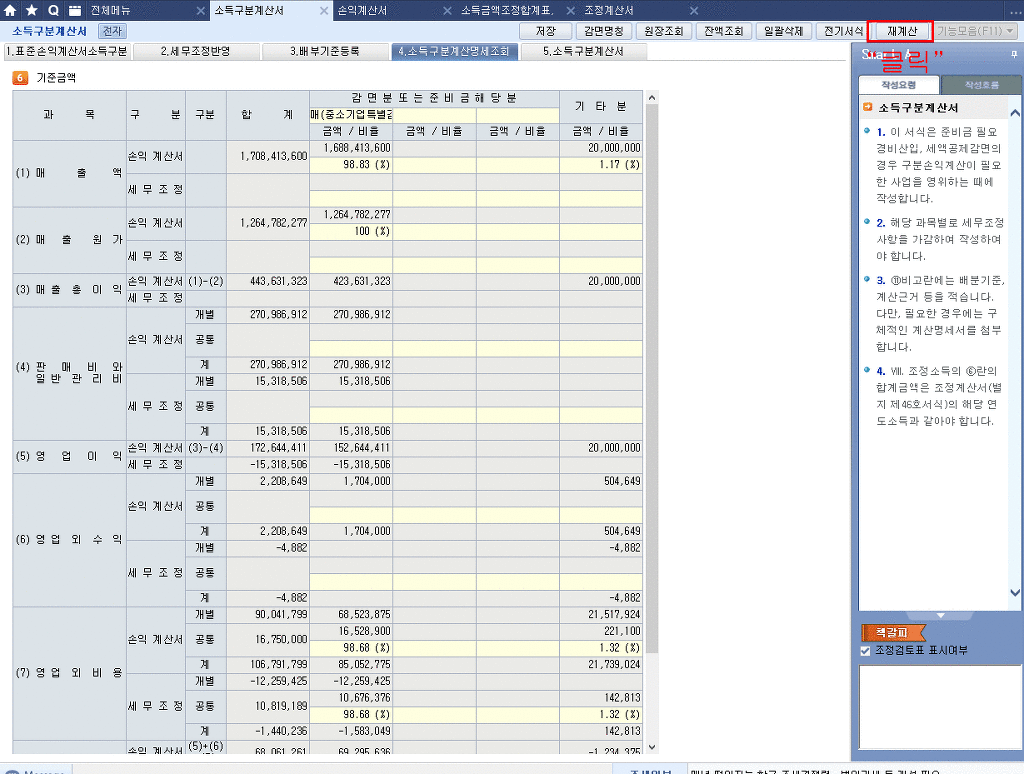1024x774 pixels.
Task: Select the 172,644,411 operating income cell
Action: pyautogui.click(x=268, y=448)
